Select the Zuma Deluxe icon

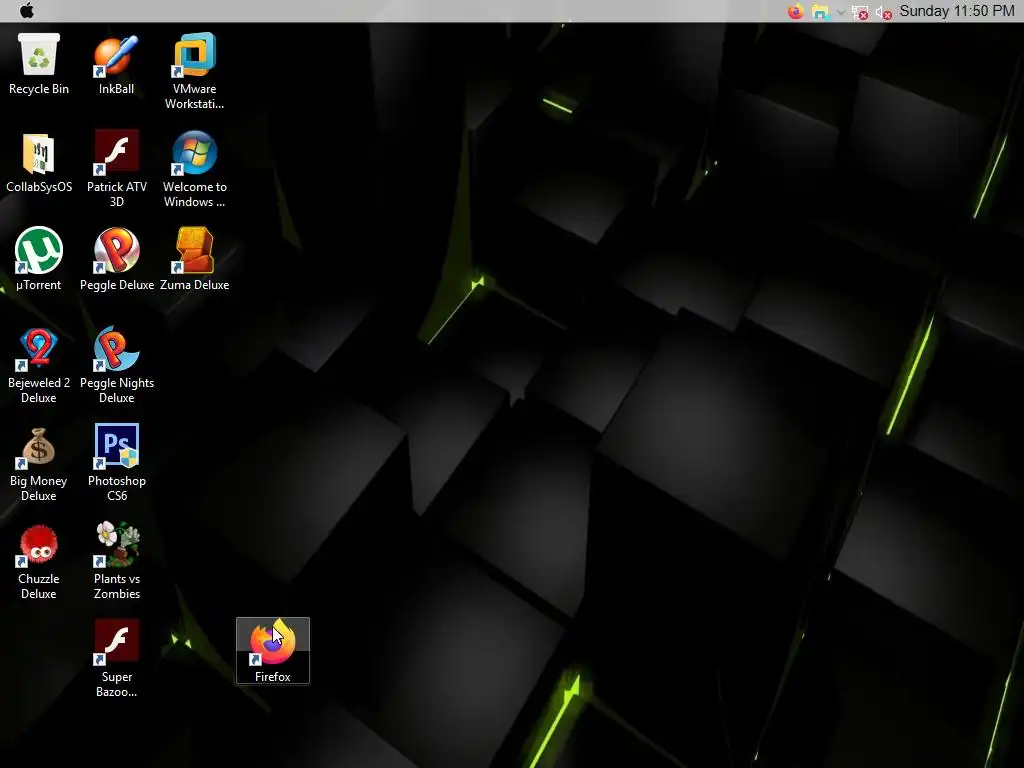195,259
